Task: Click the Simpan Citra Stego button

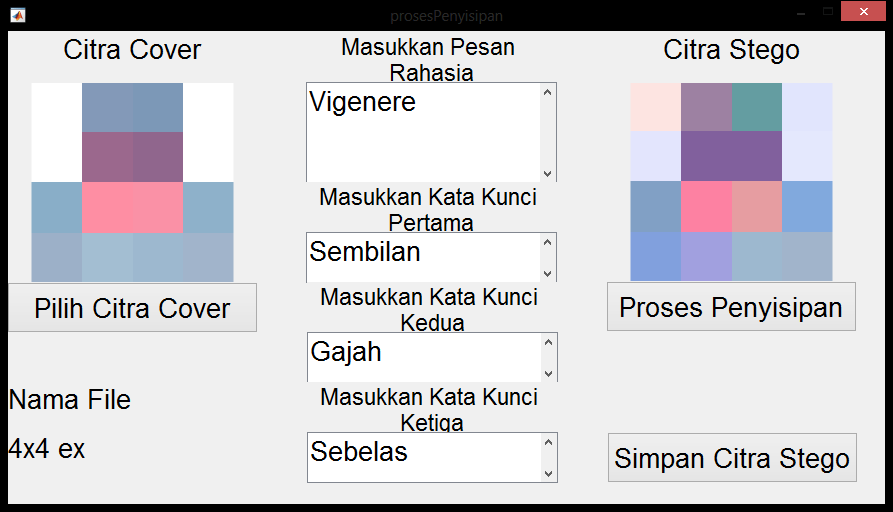Action: tap(732, 458)
